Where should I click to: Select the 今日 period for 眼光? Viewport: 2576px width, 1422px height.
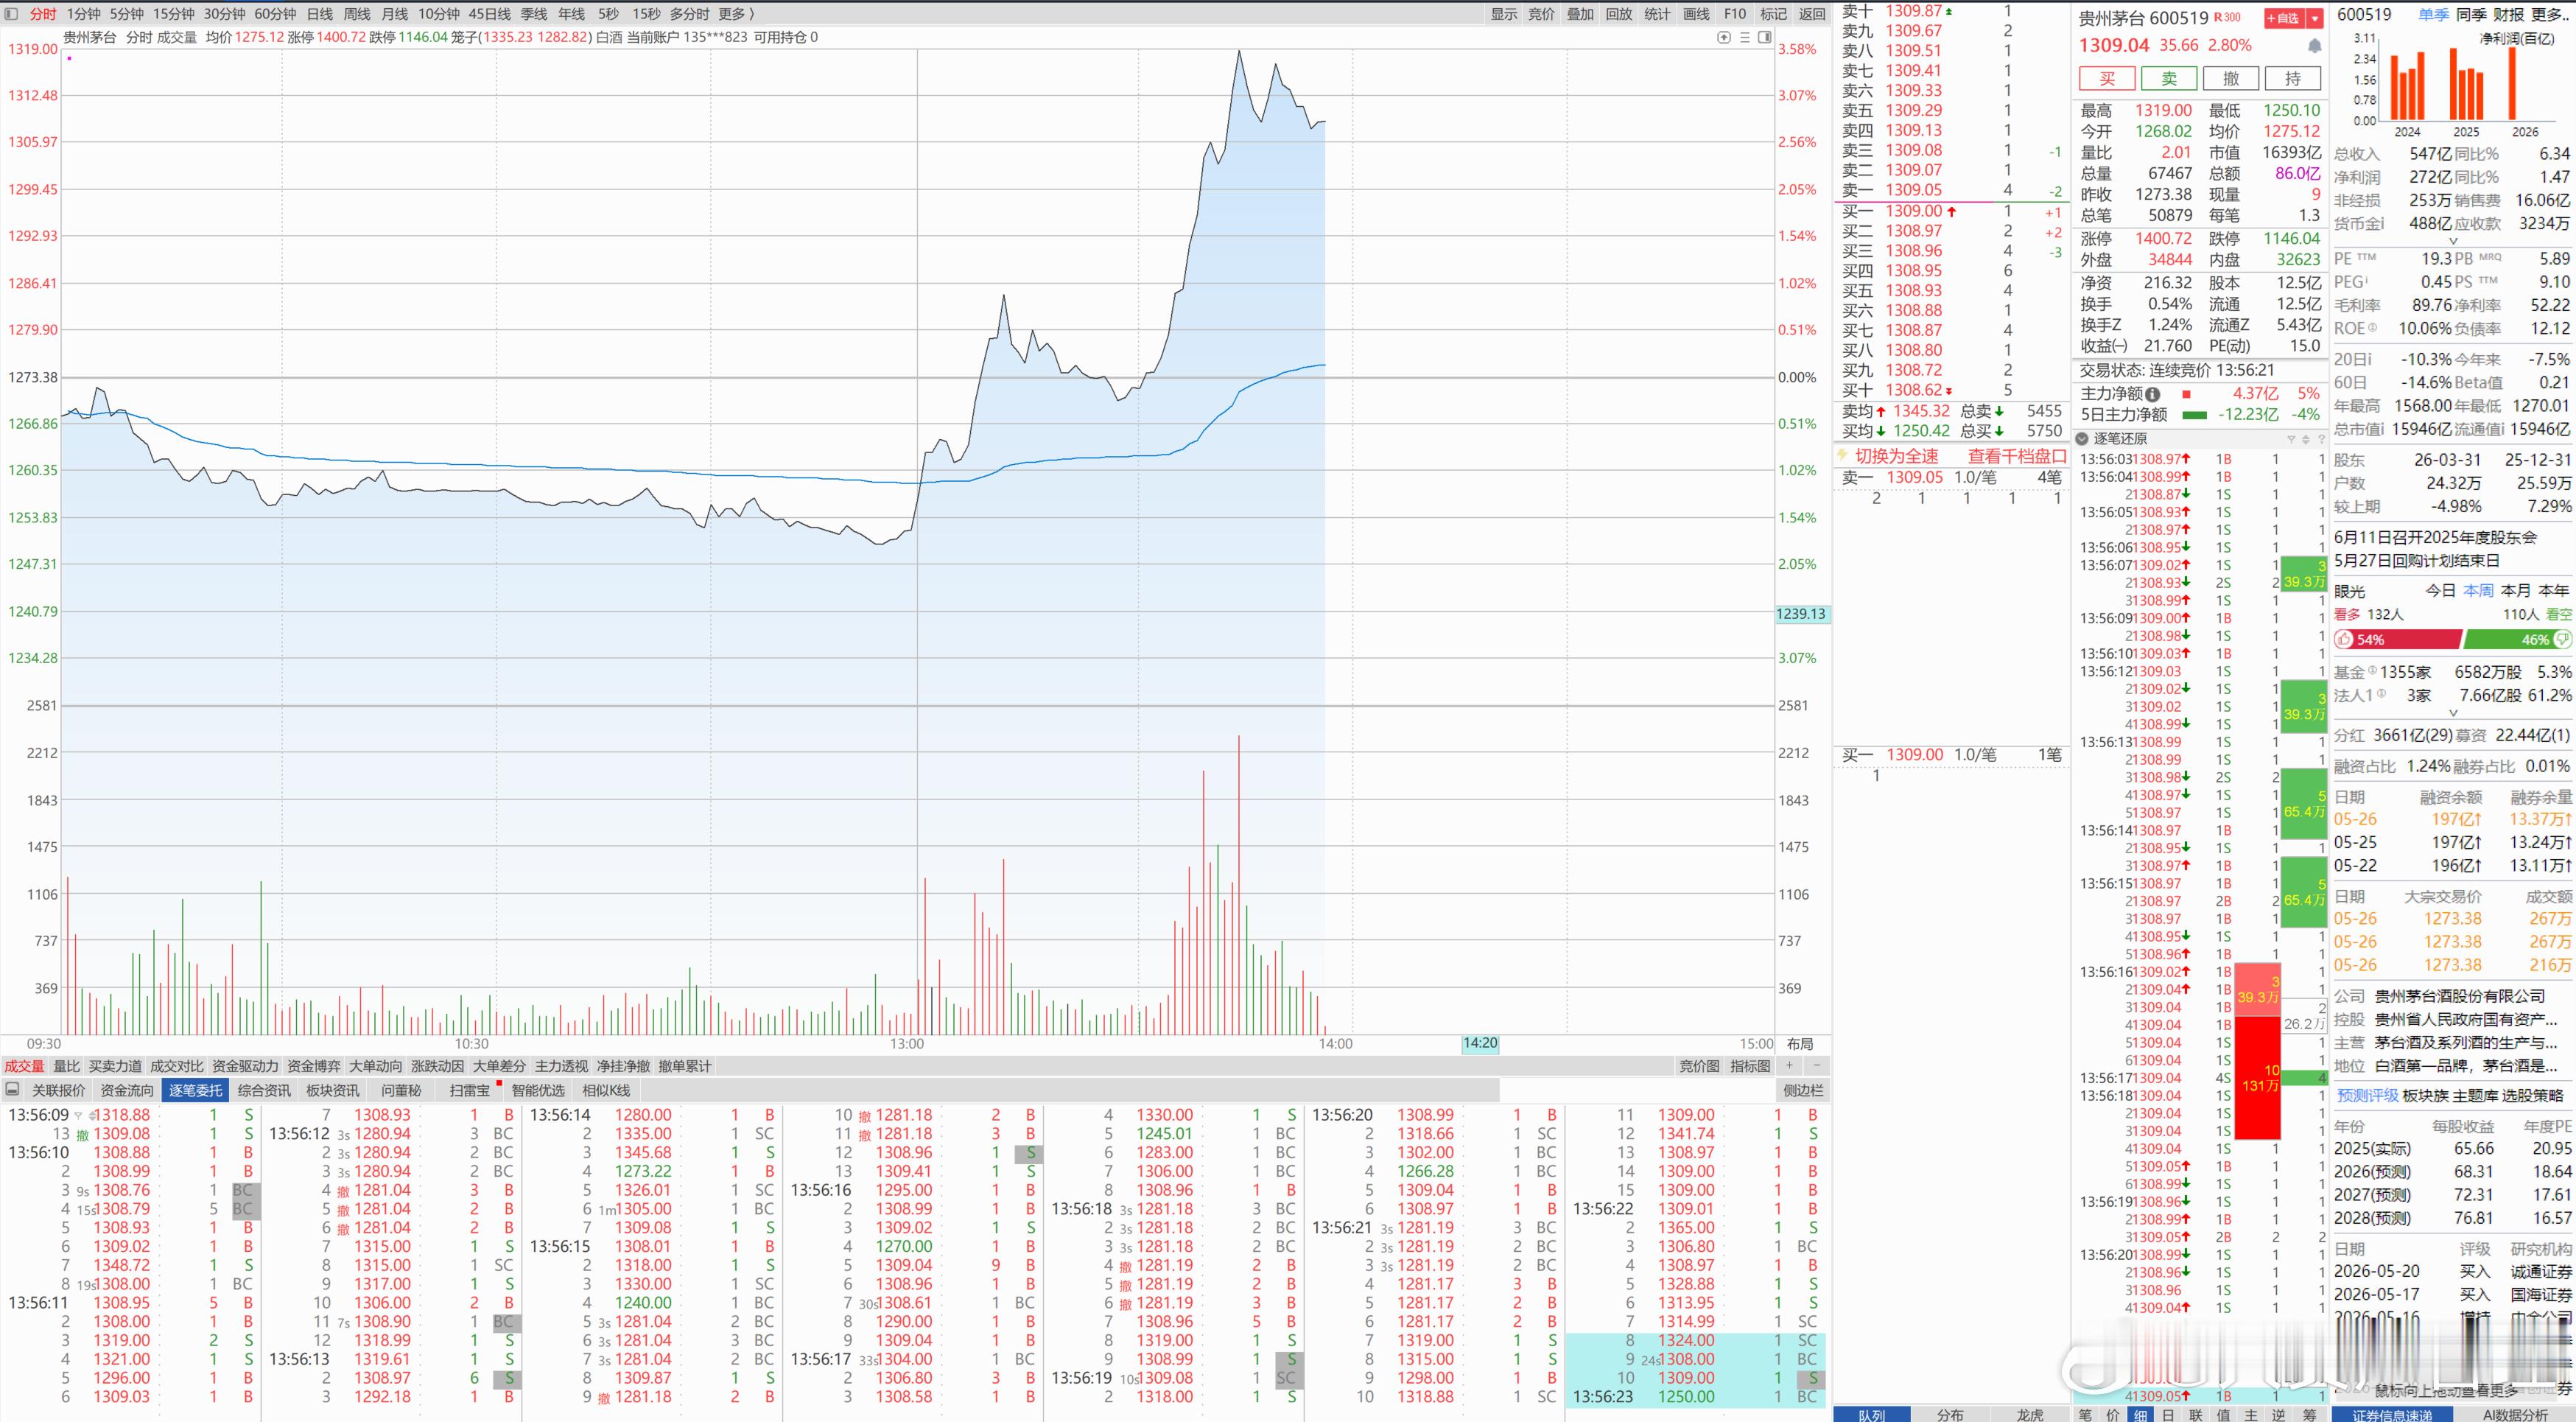2441,591
